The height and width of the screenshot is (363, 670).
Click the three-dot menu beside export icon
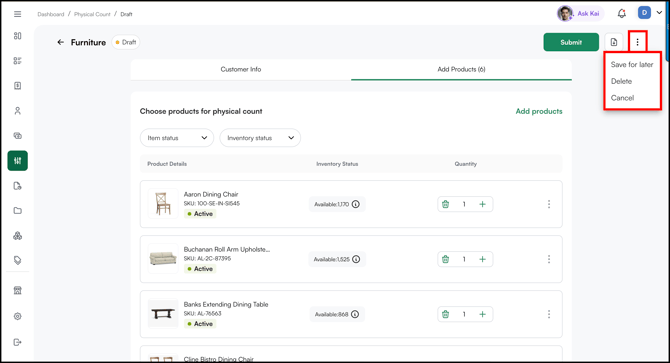click(638, 42)
